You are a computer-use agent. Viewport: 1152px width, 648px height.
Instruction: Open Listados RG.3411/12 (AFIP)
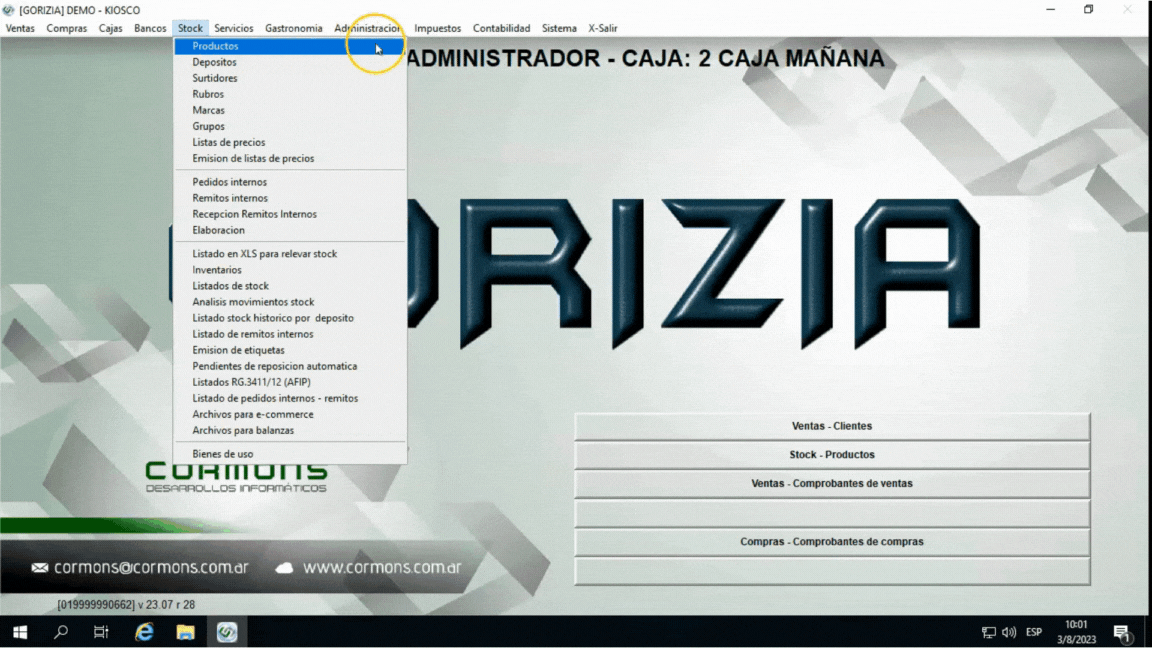point(289,382)
